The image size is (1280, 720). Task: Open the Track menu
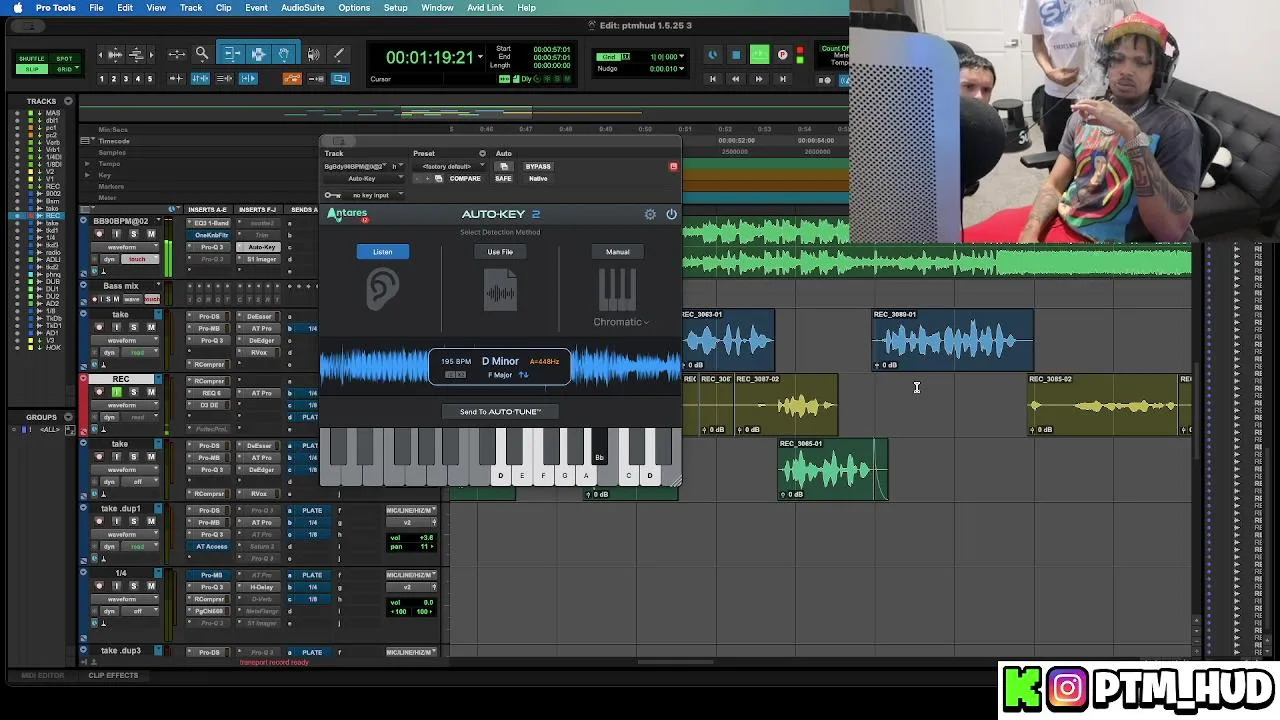point(191,8)
